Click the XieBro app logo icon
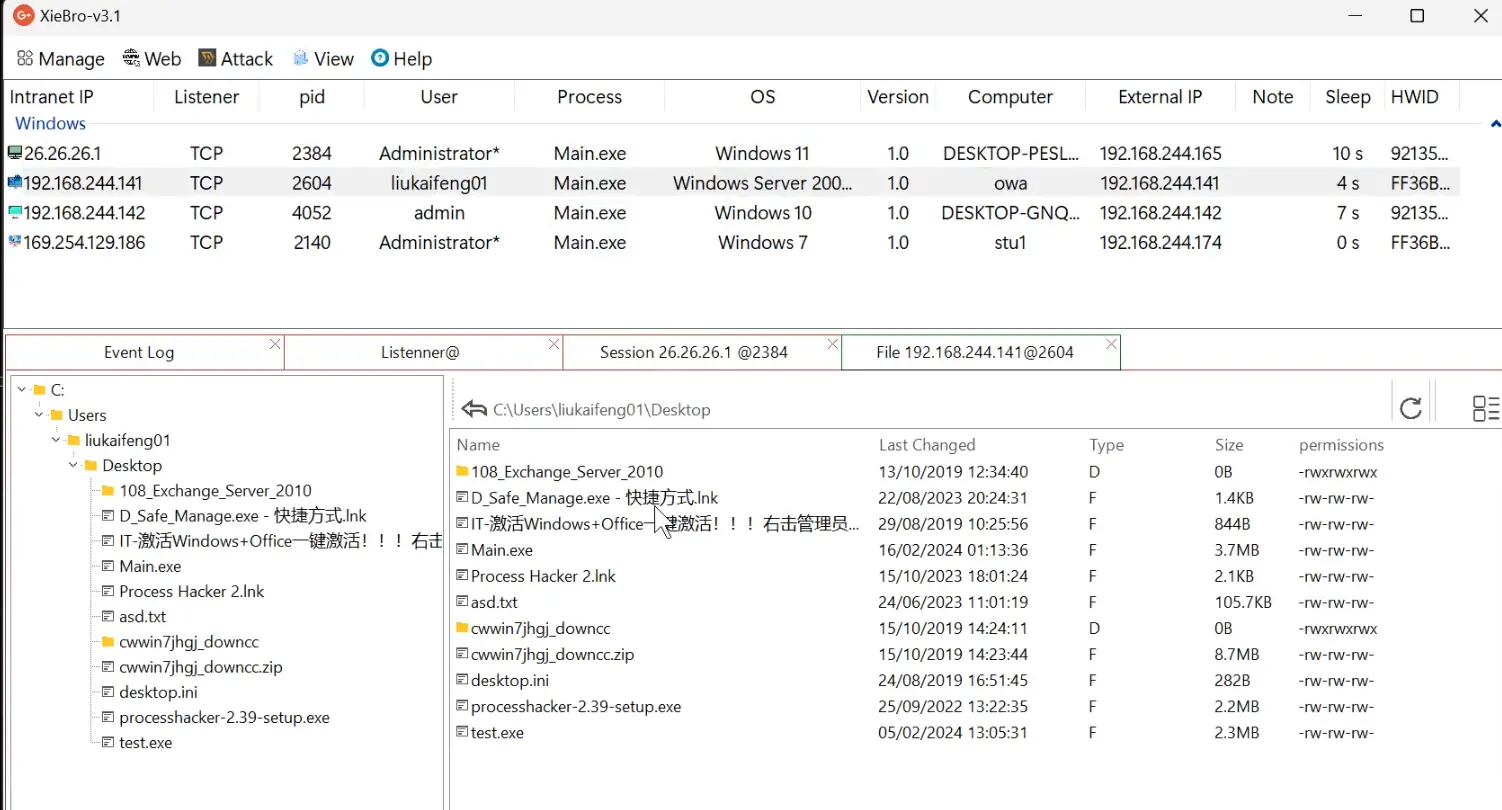Image resolution: width=1502 pixels, height=810 pixels. [23, 16]
